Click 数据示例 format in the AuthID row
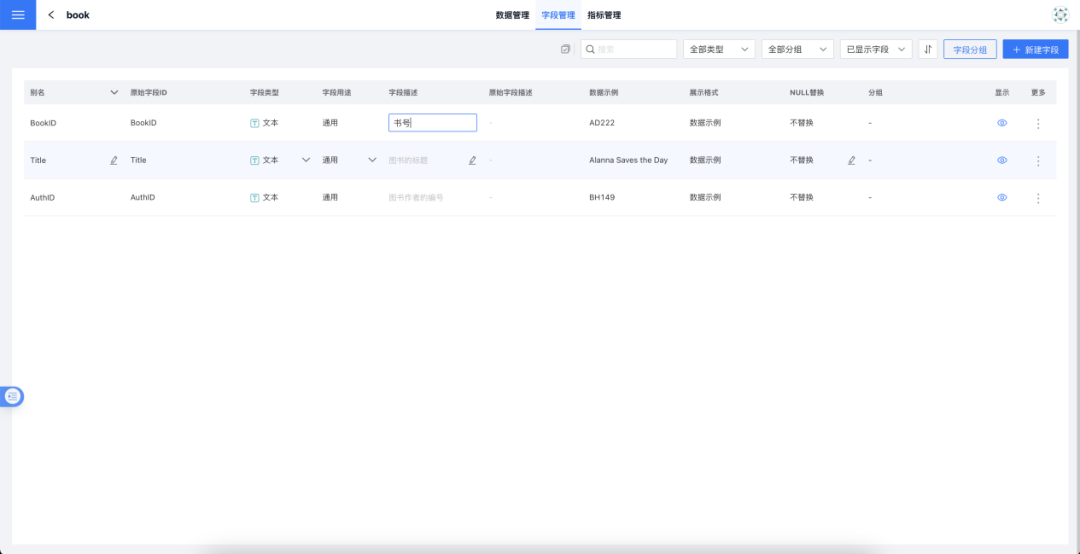This screenshot has width=1080, height=554. pos(705,197)
